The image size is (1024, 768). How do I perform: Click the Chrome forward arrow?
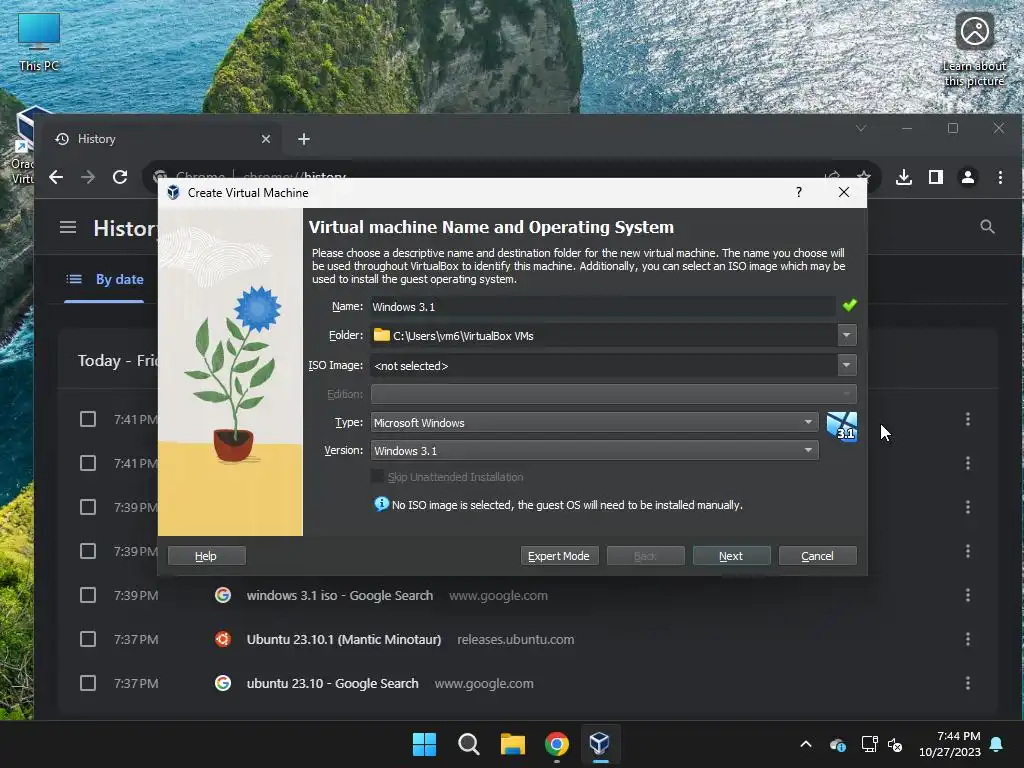point(88,177)
